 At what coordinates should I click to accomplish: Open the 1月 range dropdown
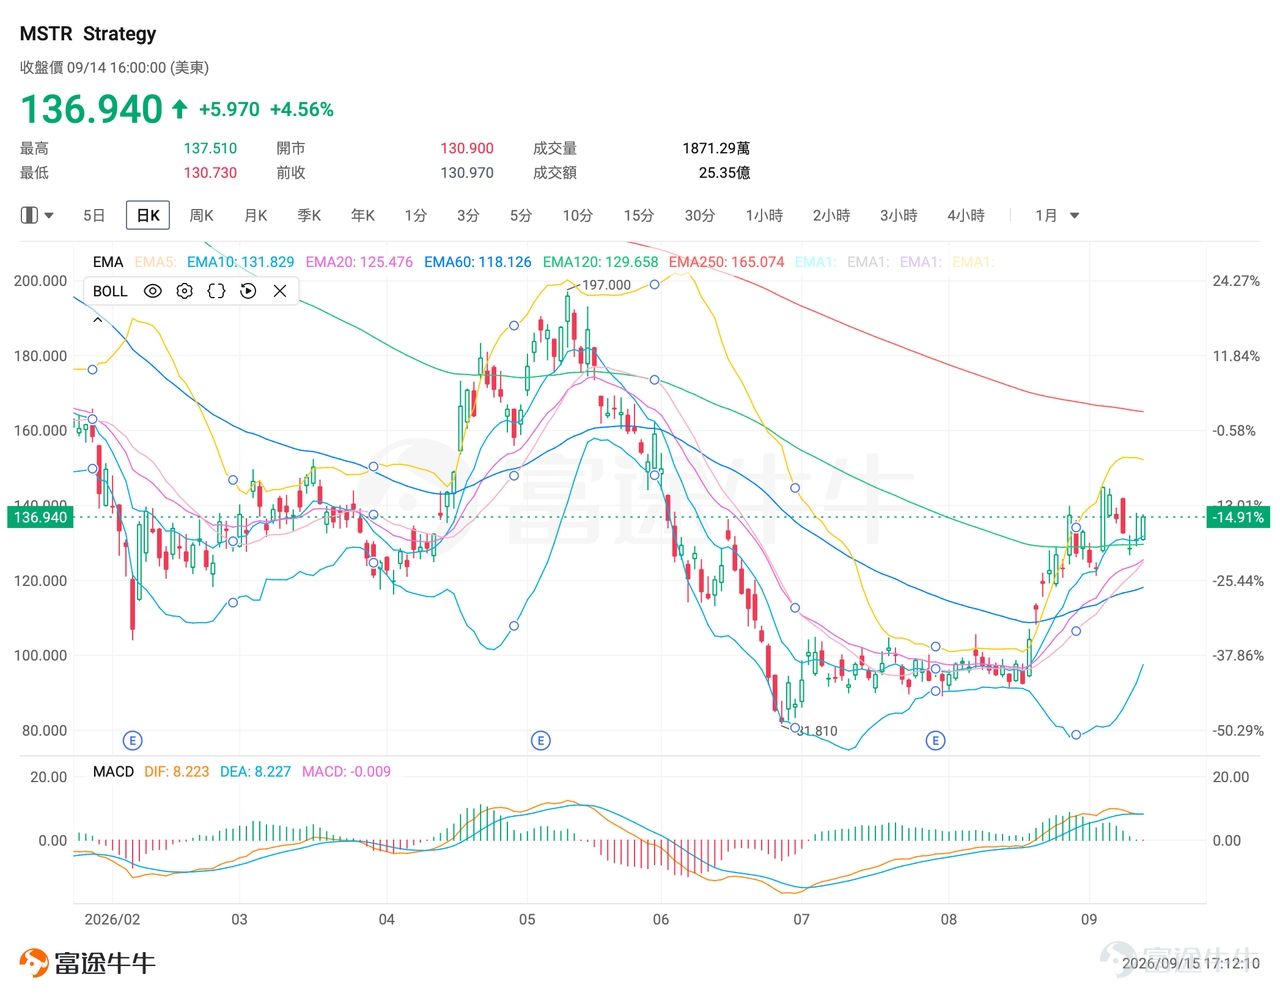[x=1057, y=215]
